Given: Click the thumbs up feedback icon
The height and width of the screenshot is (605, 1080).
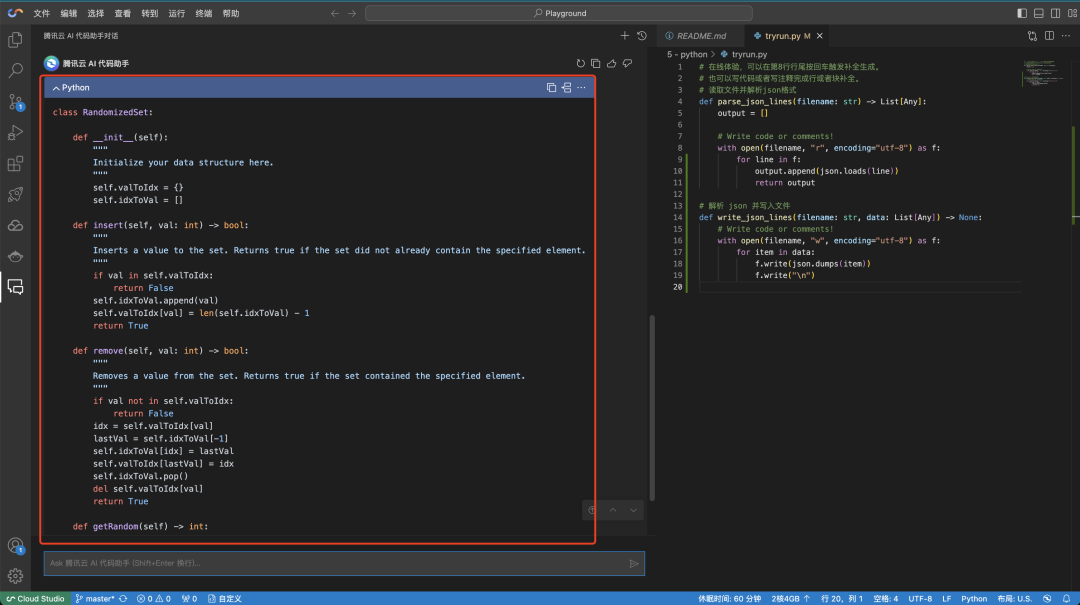Looking at the screenshot, I should (x=612, y=63).
